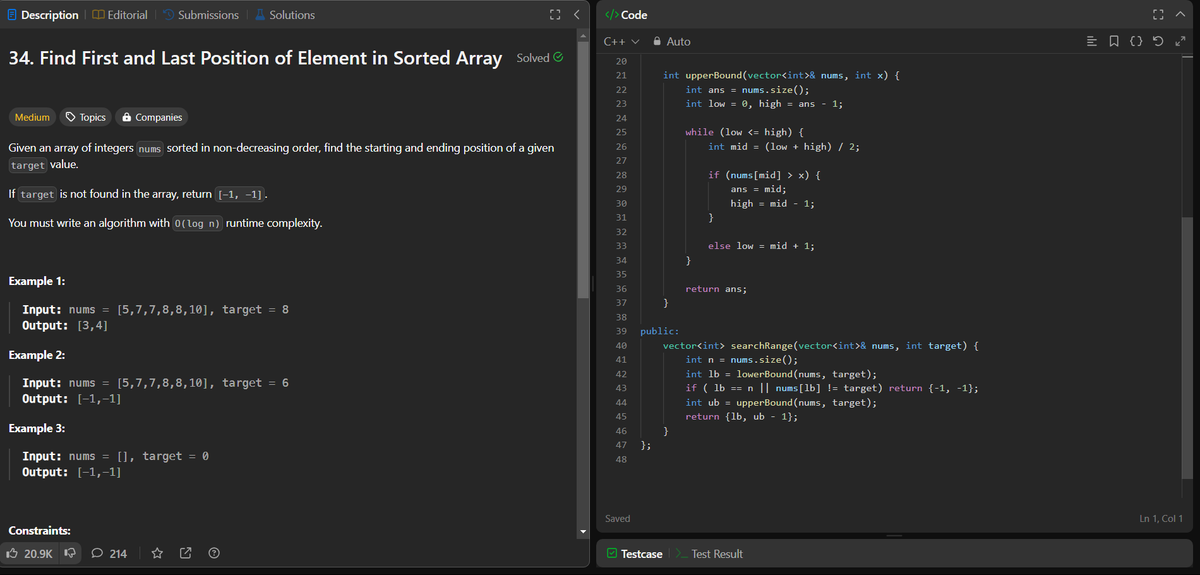Click the problem title heading
Image resolution: width=1200 pixels, height=575 pixels.
255,58
